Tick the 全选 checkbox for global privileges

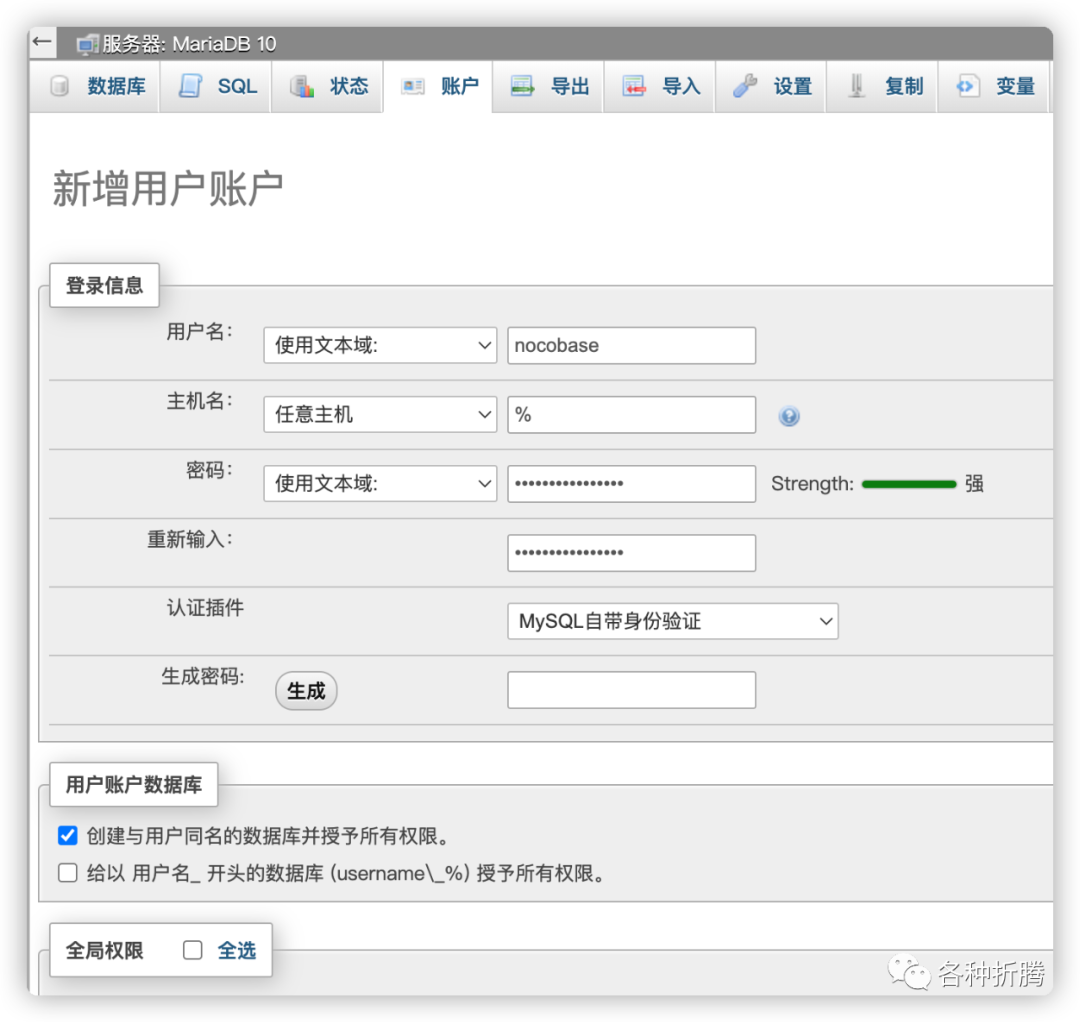[193, 950]
